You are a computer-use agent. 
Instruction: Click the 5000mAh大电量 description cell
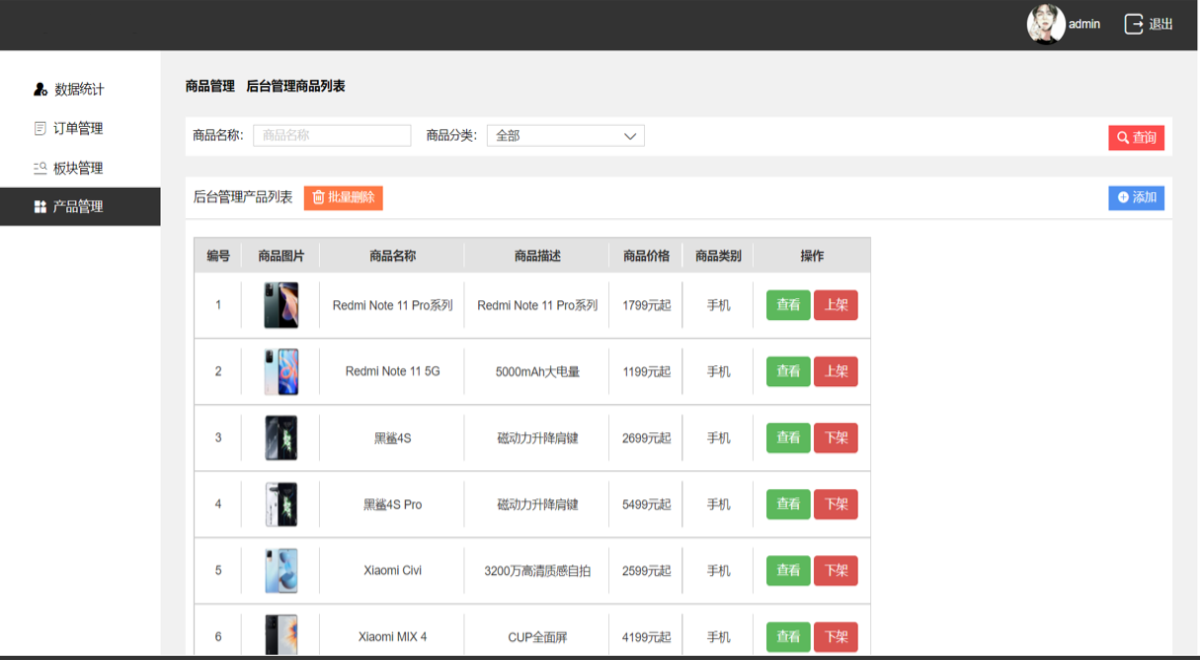[x=538, y=372]
